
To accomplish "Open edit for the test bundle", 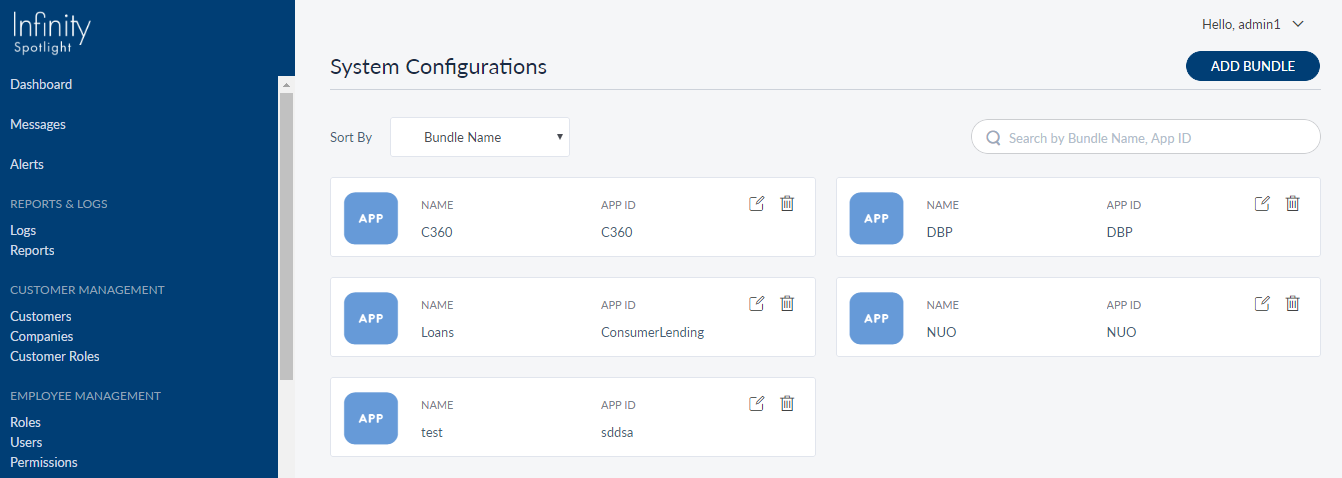I will [757, 404].
